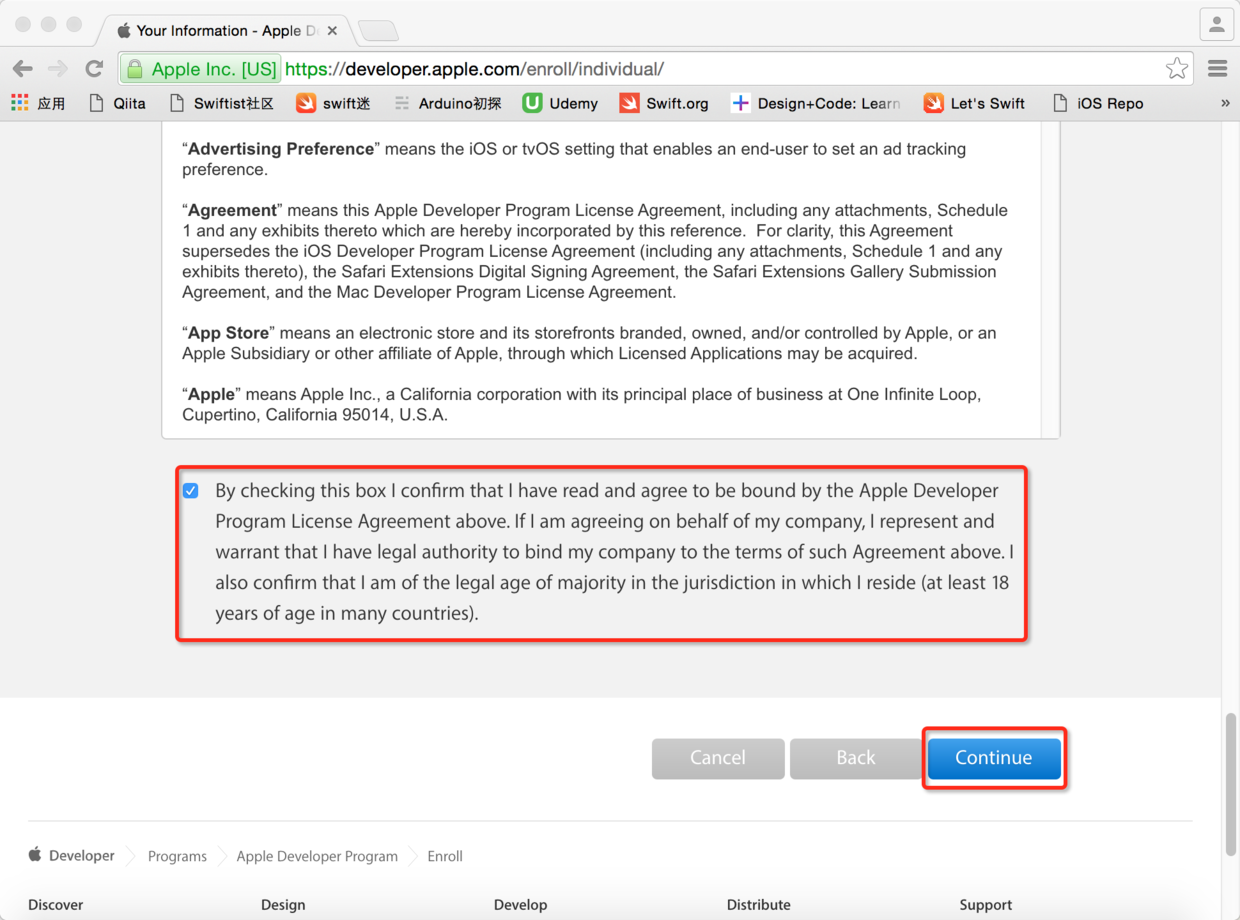Click the Design footer heading
The width and height of the screenshot is (1240, 920).
pos(283,905)
